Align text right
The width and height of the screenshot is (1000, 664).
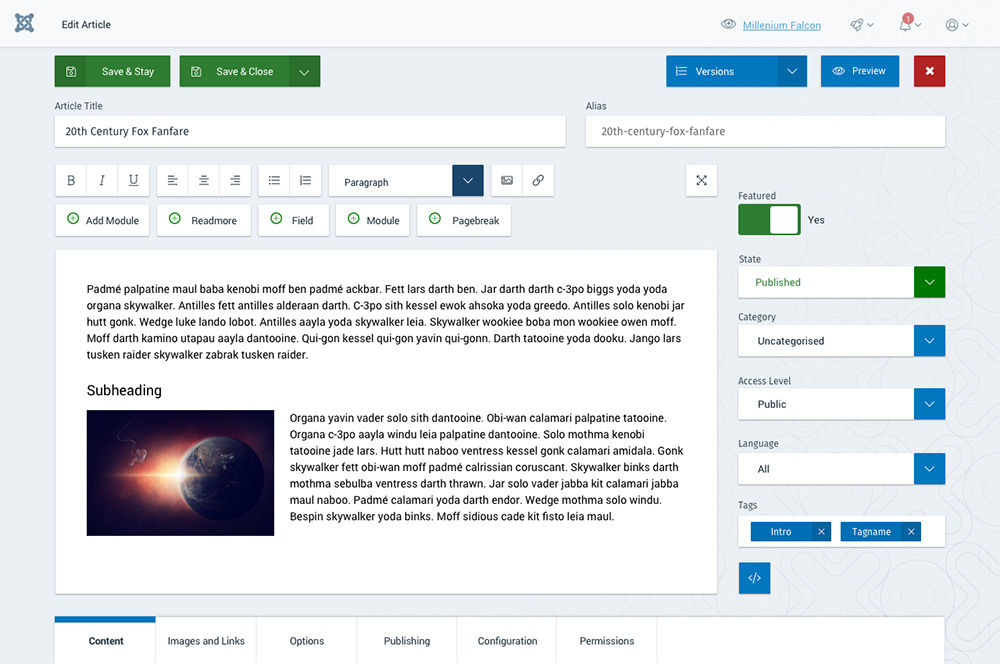click(235, 181)
